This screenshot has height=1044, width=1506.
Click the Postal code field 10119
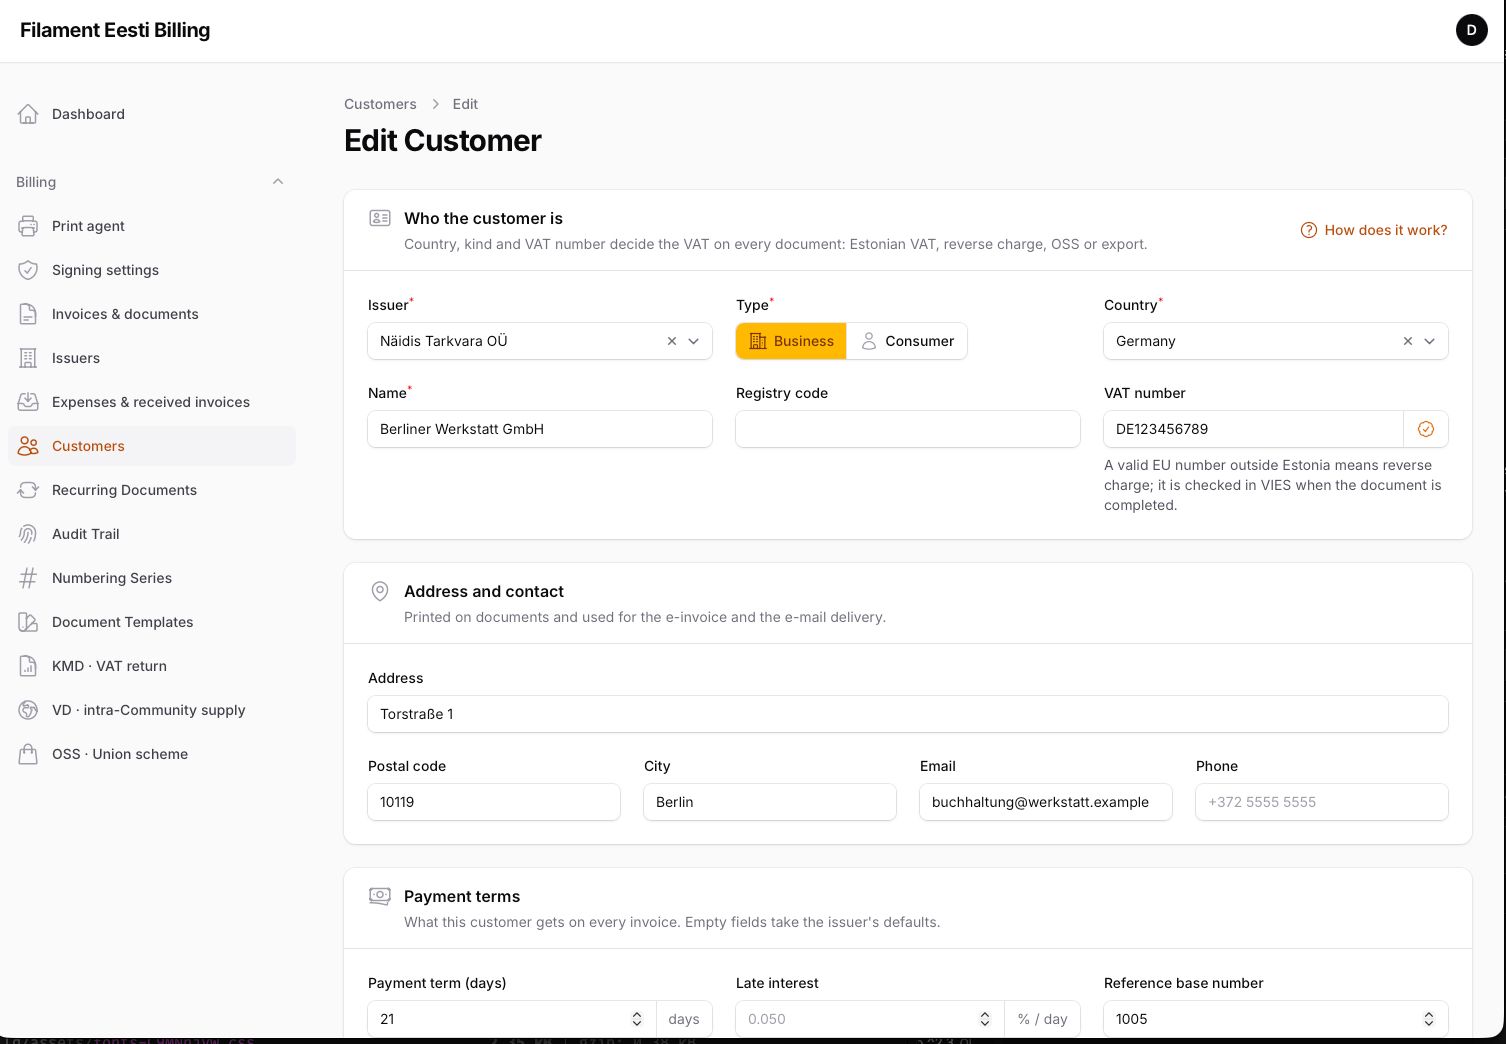(x=494, y=802)
